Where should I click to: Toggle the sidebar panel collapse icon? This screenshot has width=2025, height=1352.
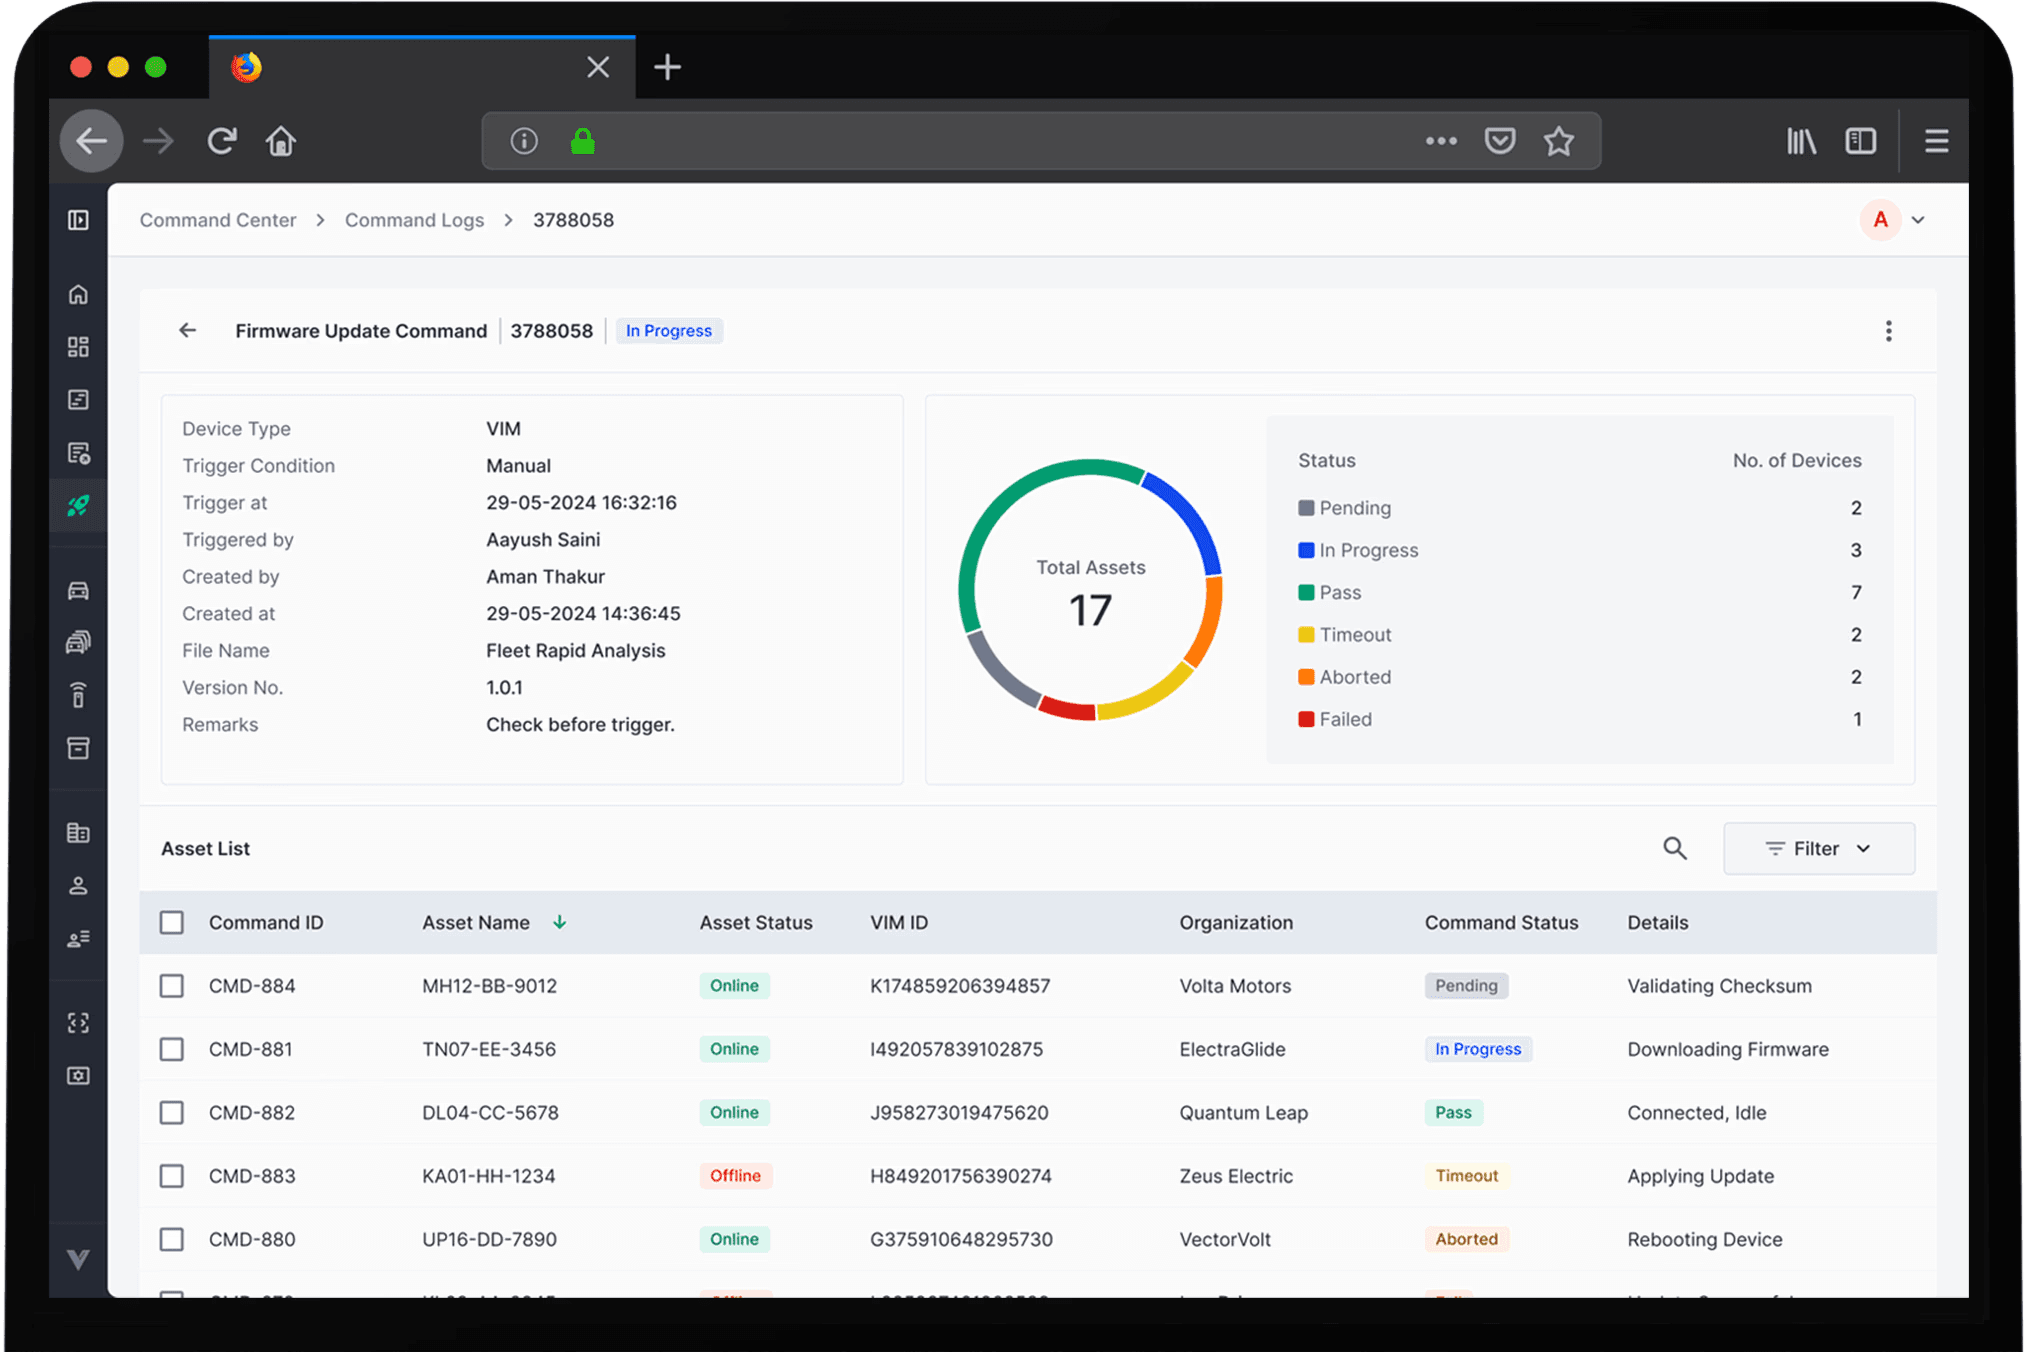click(78, 220)
